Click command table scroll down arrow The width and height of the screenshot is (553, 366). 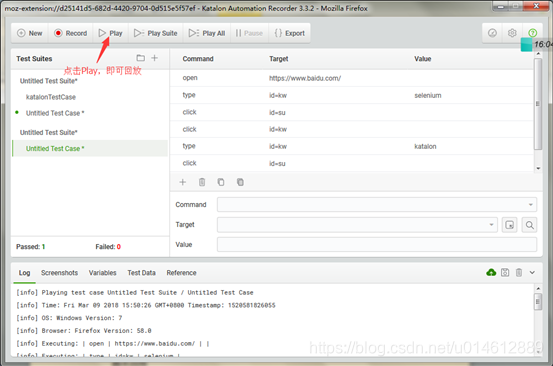point(538,168)
